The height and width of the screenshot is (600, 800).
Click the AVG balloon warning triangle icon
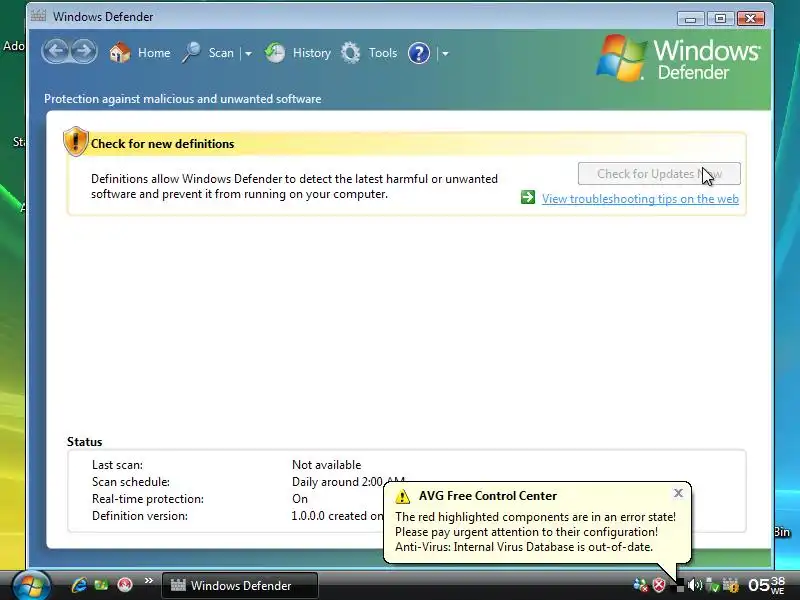point(402,496)
